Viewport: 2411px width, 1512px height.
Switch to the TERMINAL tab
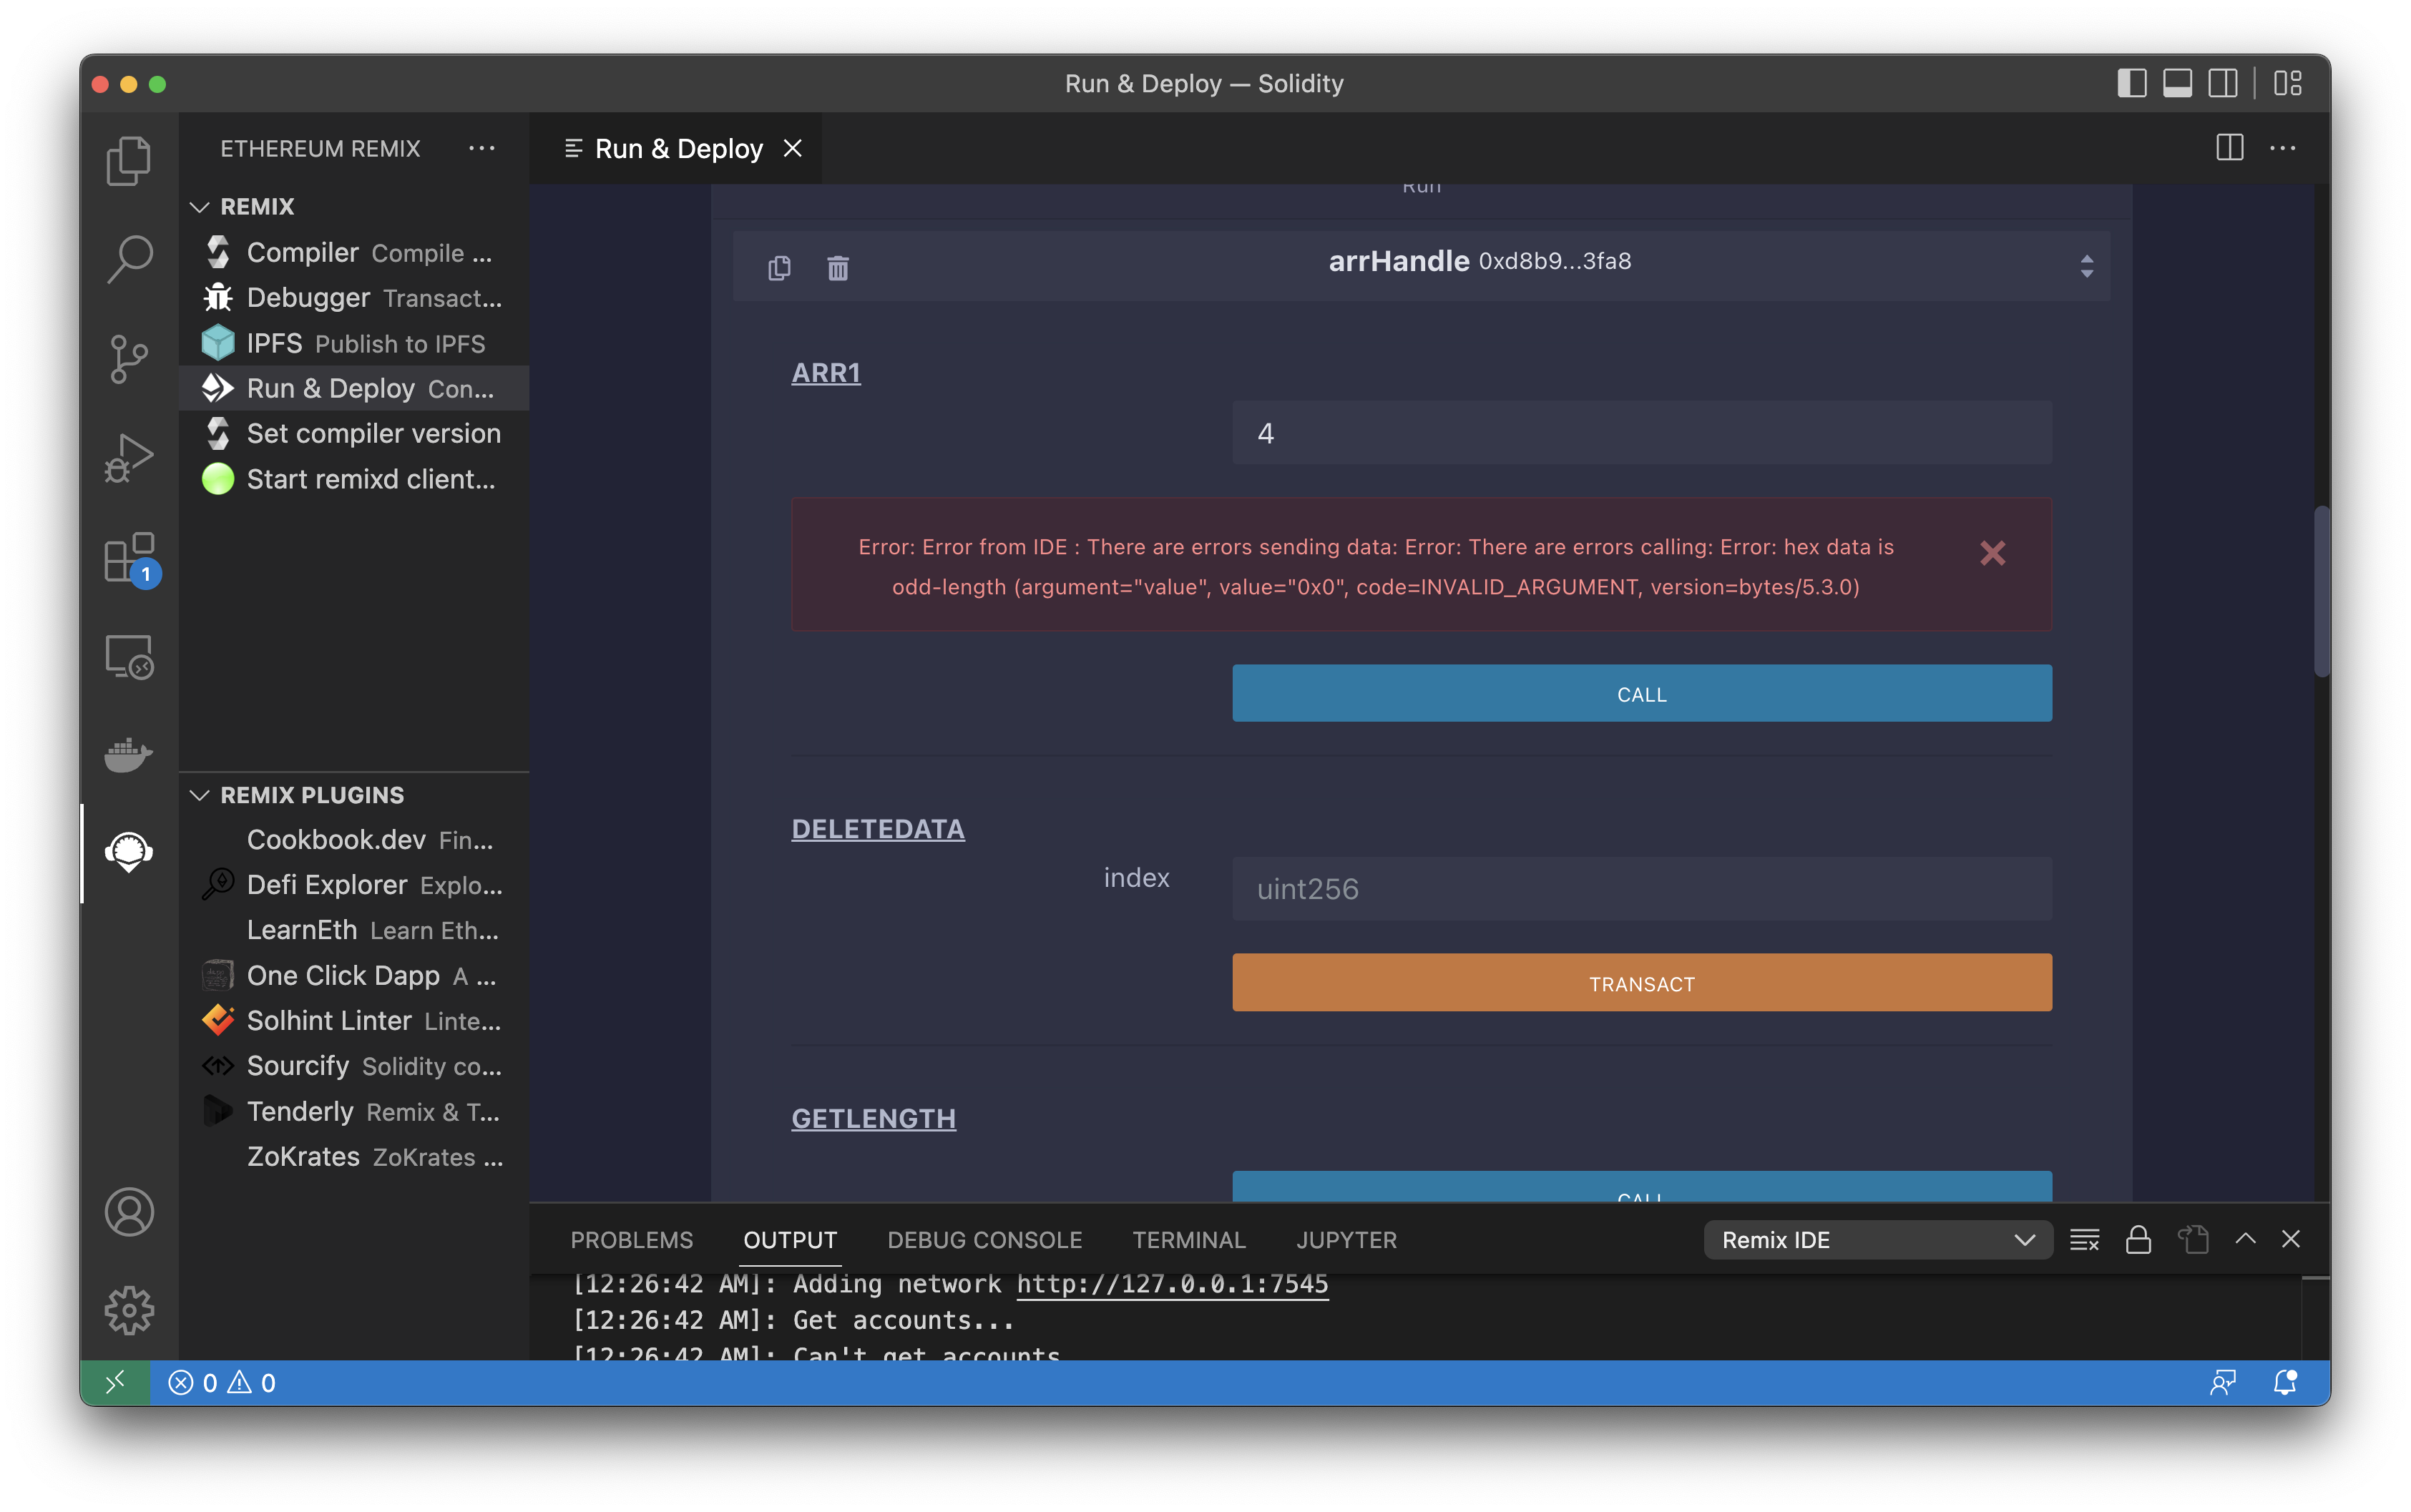1188,1240
